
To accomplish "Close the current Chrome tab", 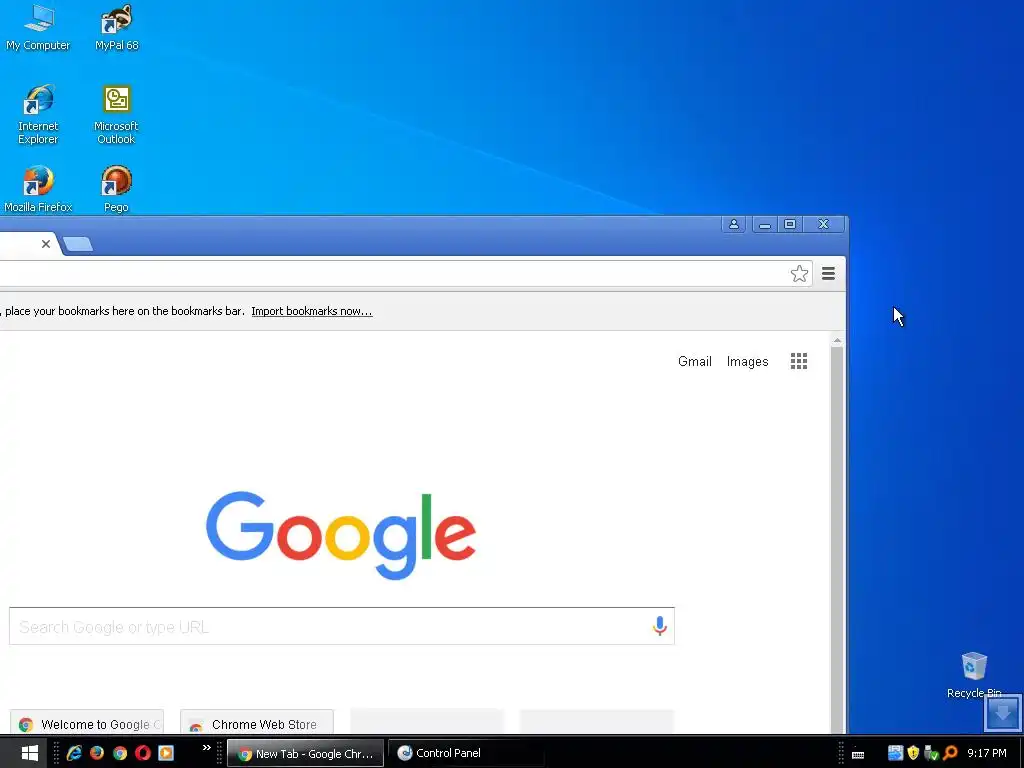I will tap(46, 244).
